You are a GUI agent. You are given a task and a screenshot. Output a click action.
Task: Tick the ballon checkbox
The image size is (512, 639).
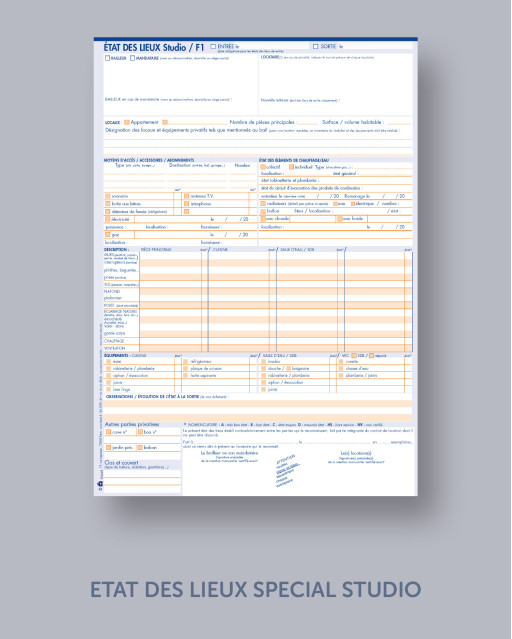coord(263,211)
